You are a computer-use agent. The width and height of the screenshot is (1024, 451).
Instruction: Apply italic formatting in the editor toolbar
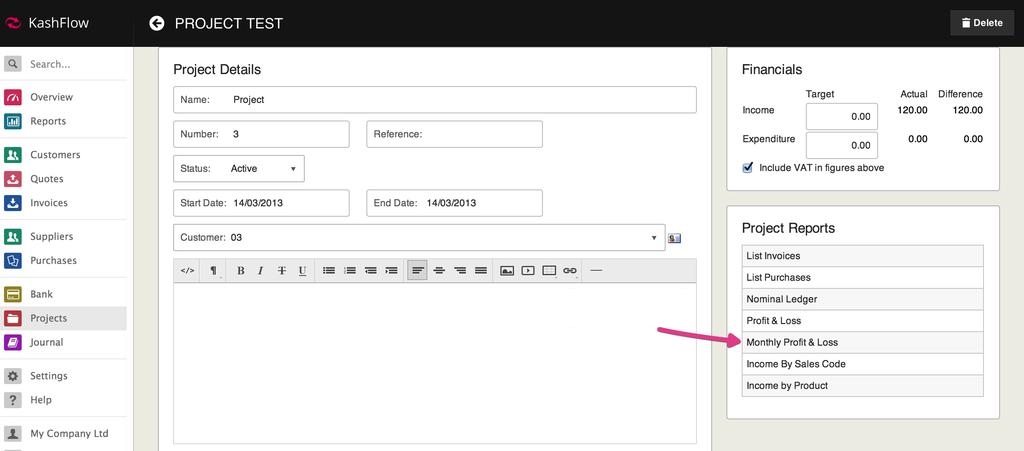tap(260, 270)
